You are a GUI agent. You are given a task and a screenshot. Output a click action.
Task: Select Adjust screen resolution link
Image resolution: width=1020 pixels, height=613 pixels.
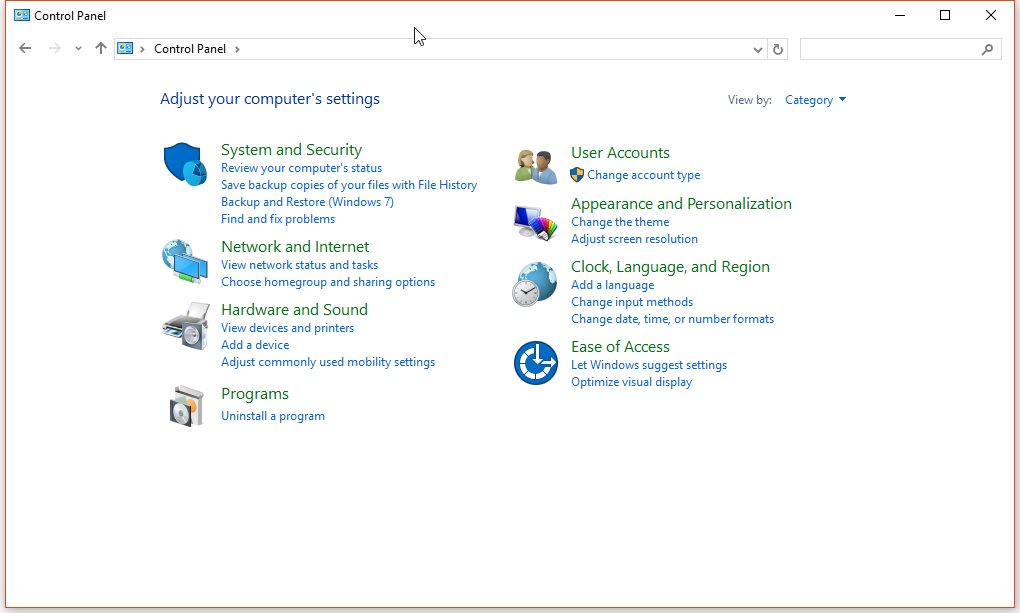point(634,239)
